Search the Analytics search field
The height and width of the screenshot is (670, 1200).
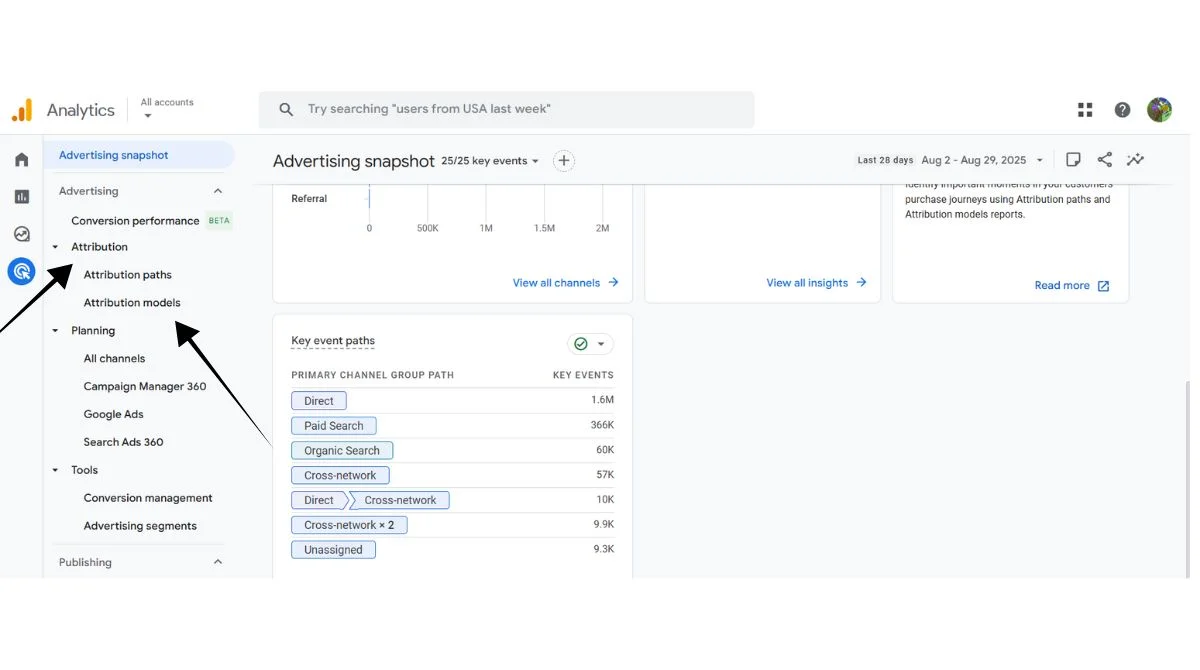(x=506, y=109)
